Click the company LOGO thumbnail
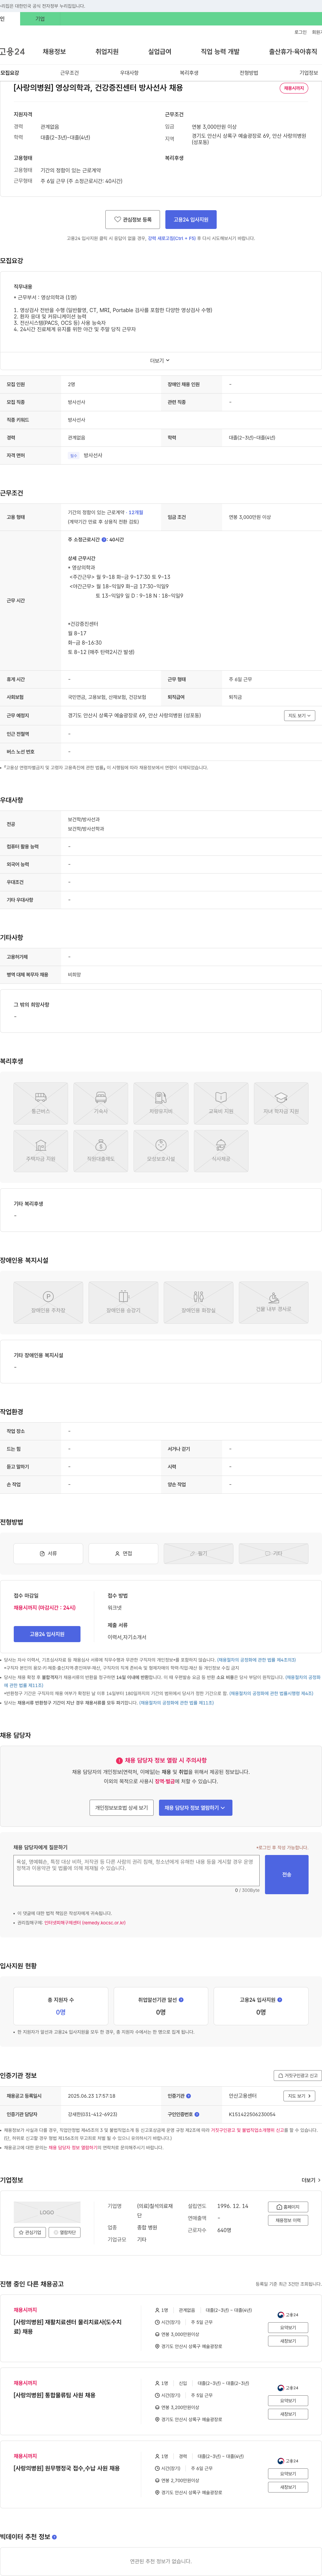 pyautogui.click(x=47, y=2212)
